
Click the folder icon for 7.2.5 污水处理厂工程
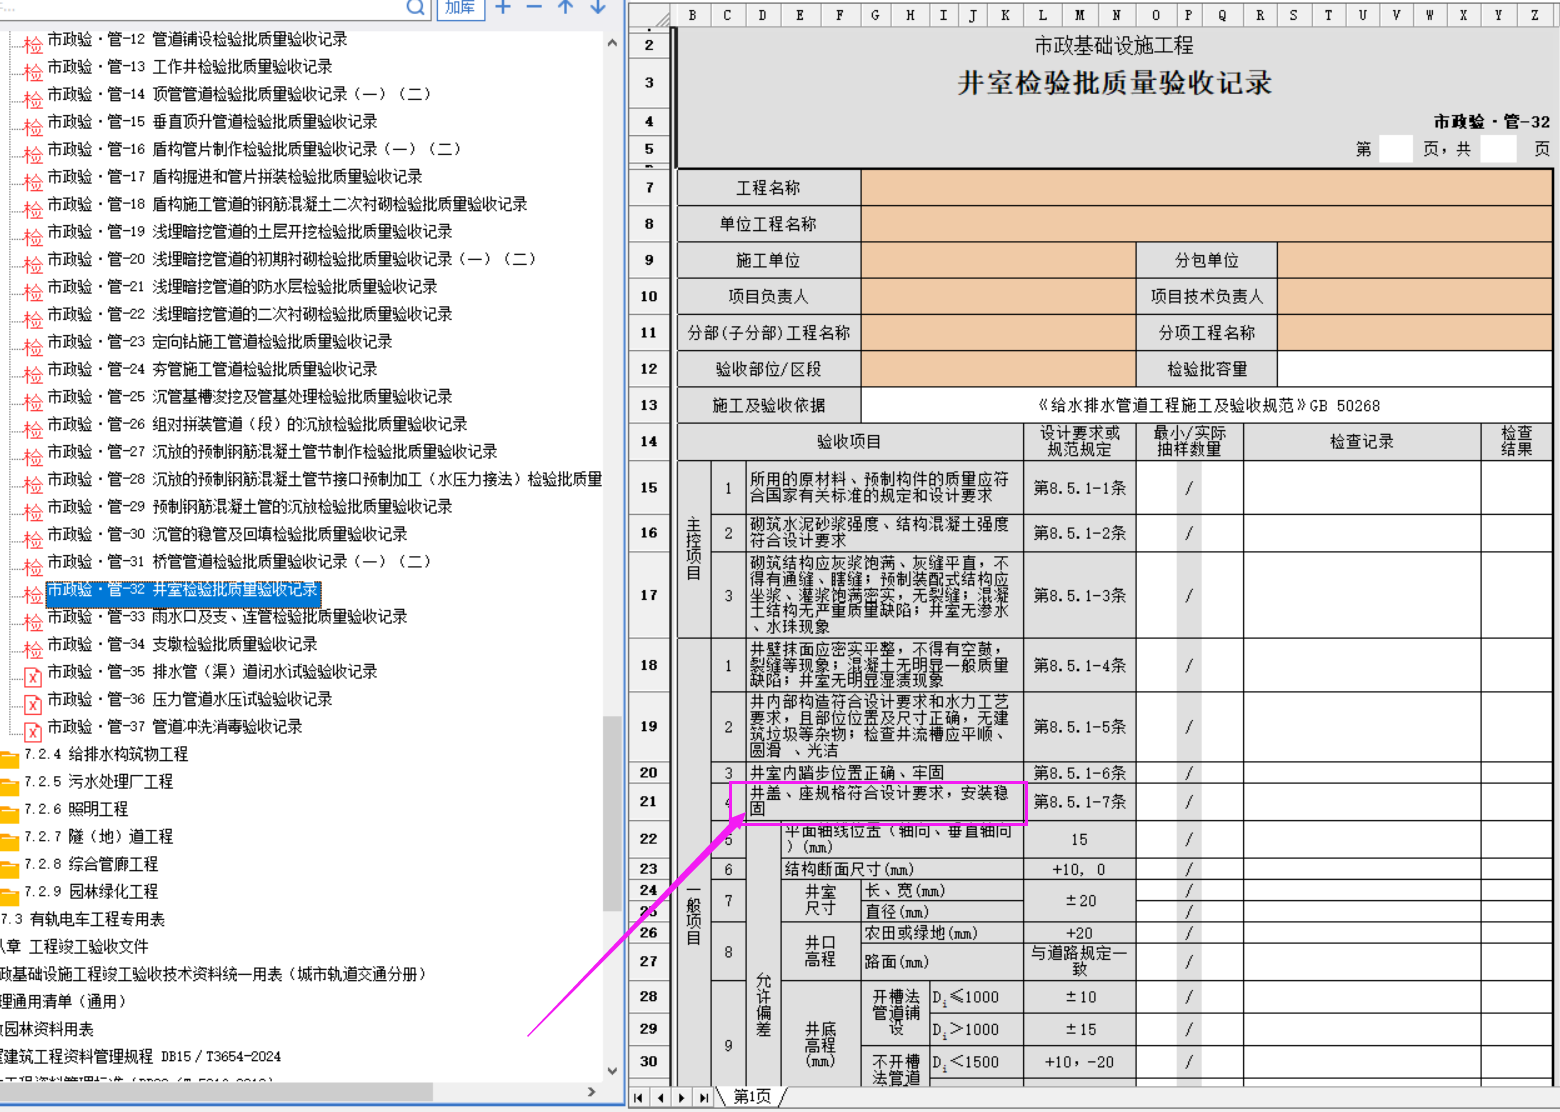[x=9, y=786]
